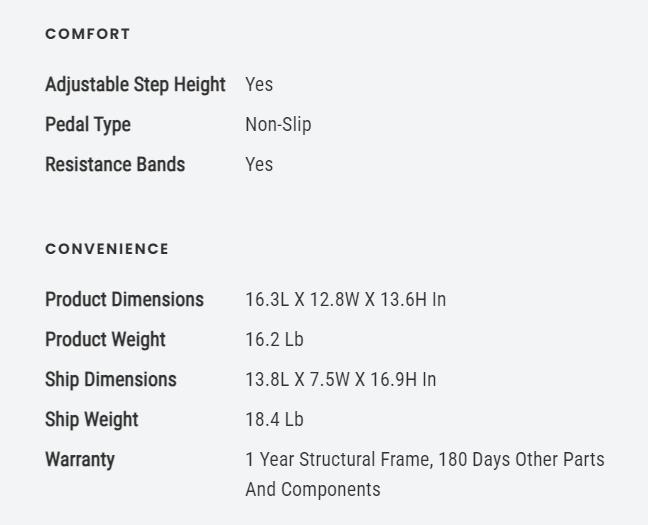Click the CONVENIENCE section heading
The height and width of the screenshot is (525, 648).
pyautogui.click(x=107, y=249)
